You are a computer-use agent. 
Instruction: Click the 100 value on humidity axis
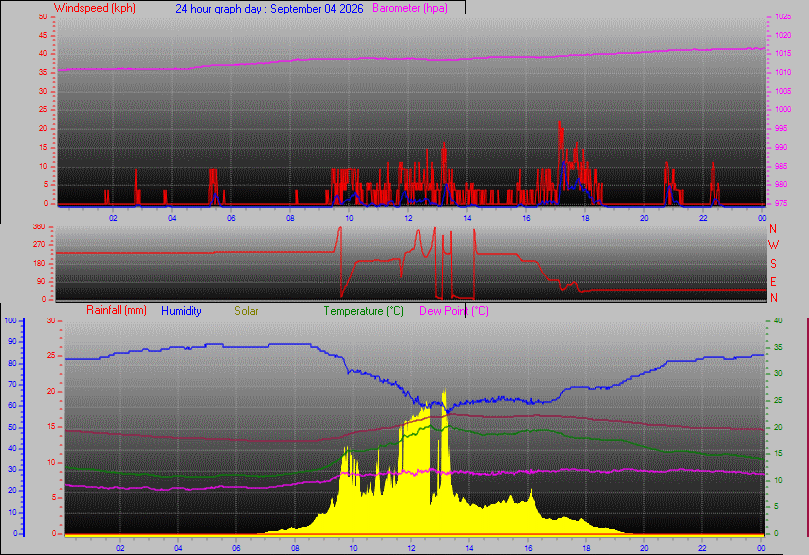(11, 320)
